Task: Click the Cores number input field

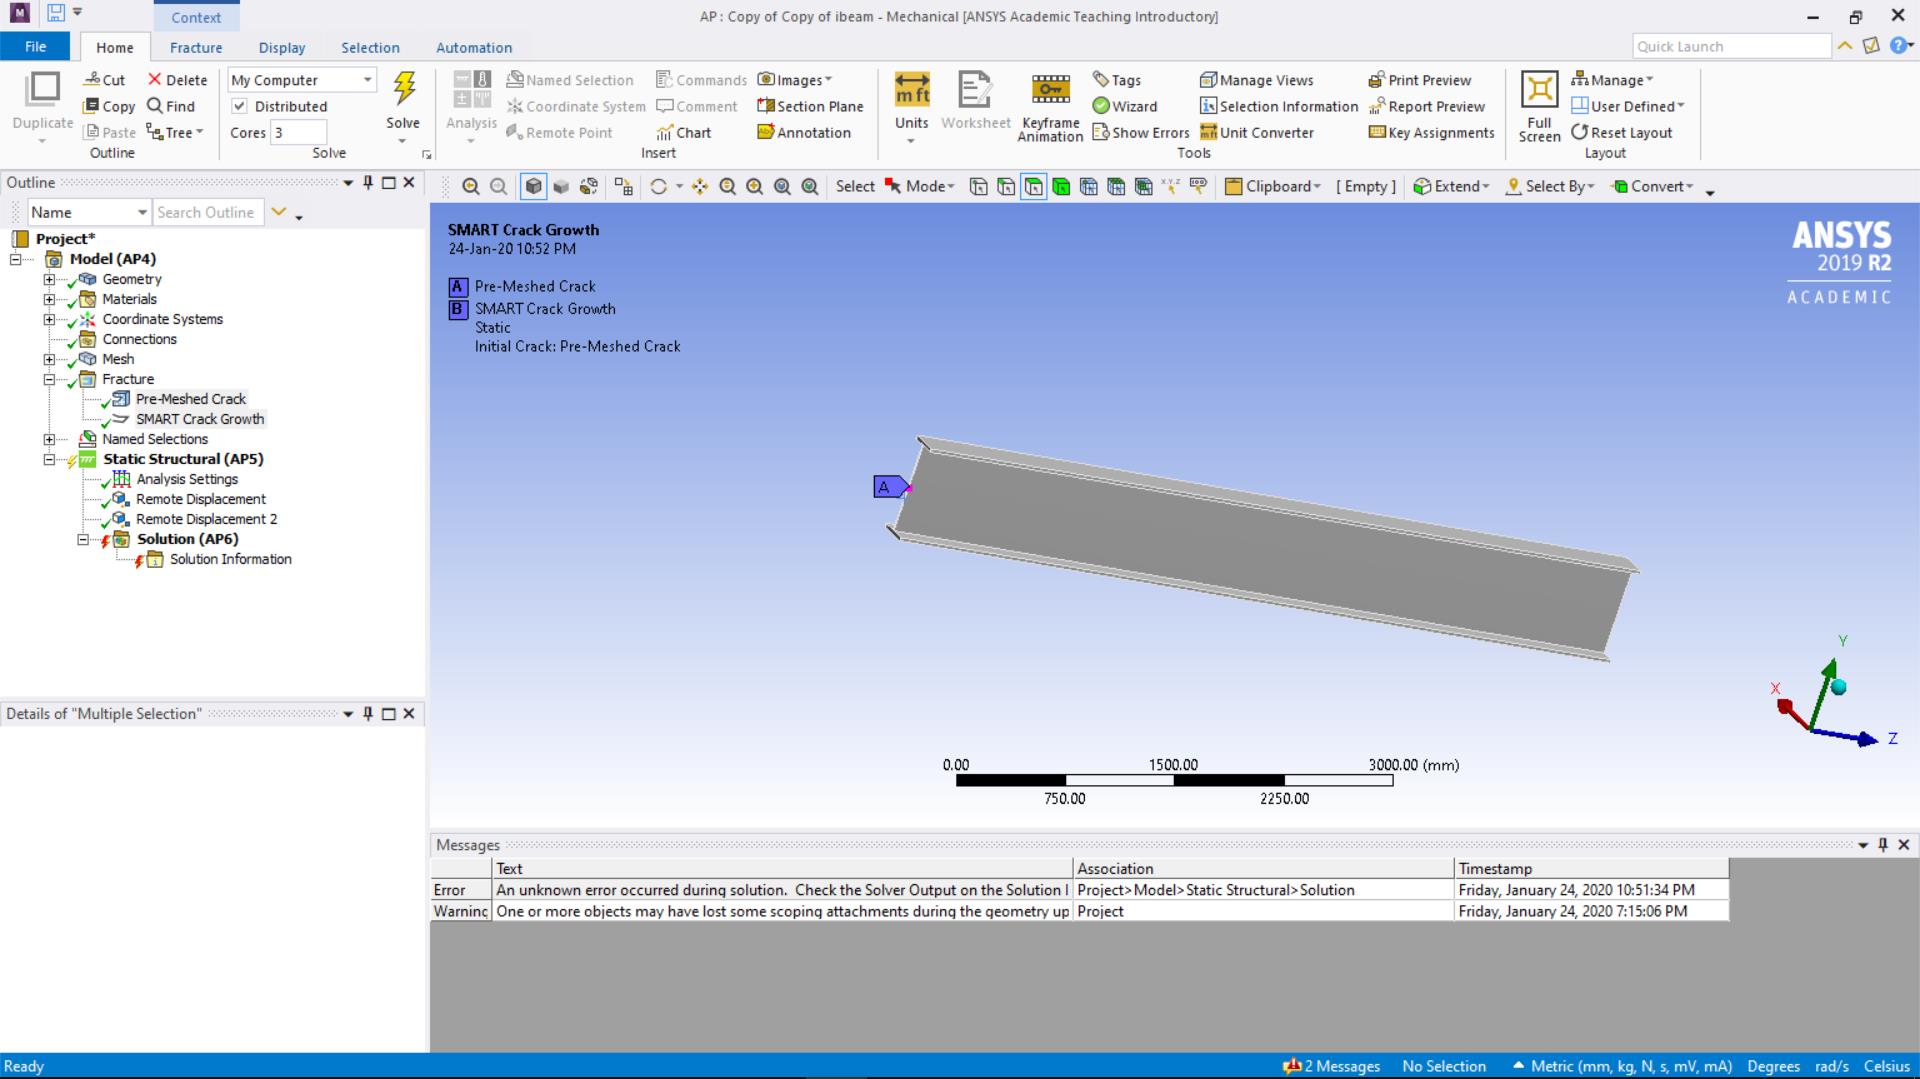Action: click(x=299, y=132)
